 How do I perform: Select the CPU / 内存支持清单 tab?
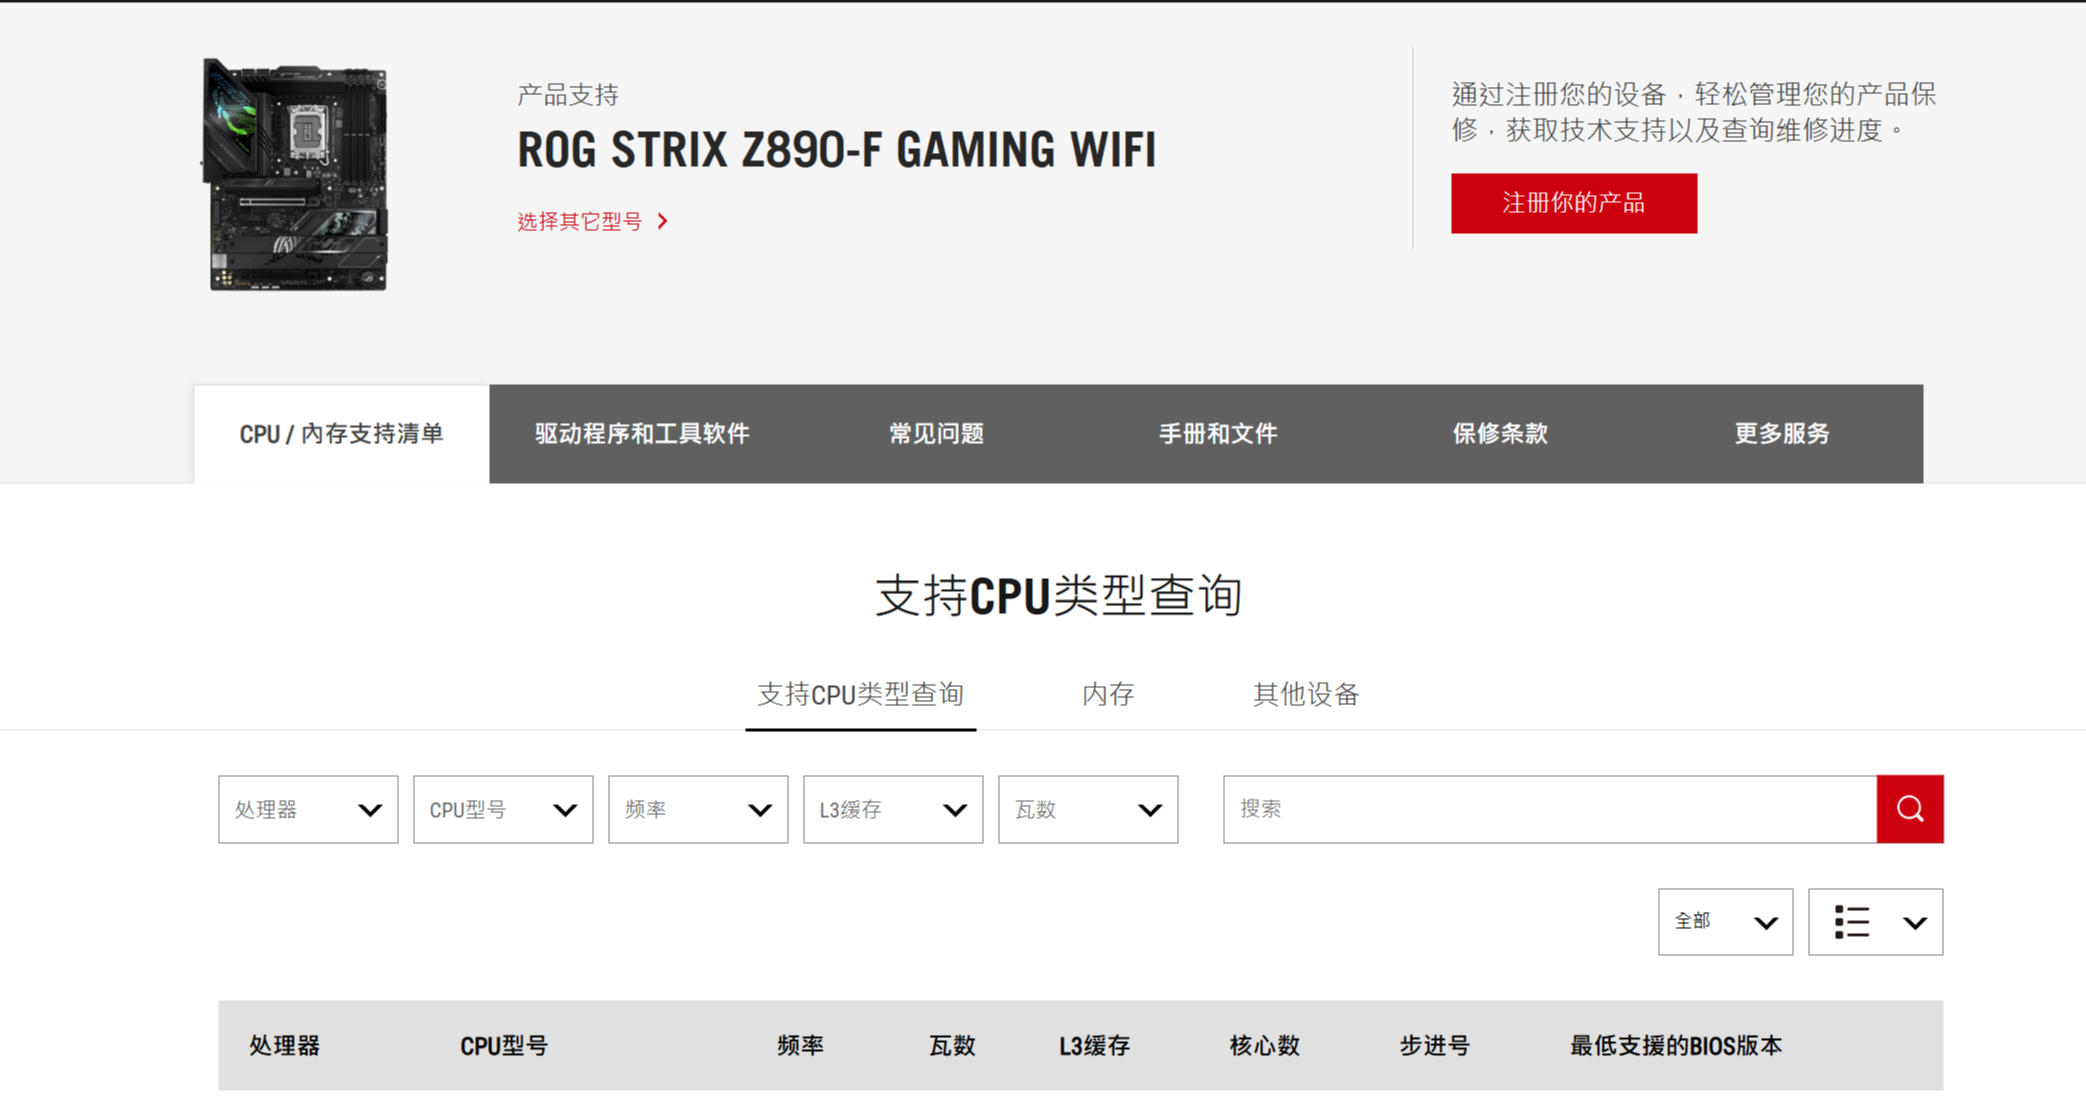341,434
